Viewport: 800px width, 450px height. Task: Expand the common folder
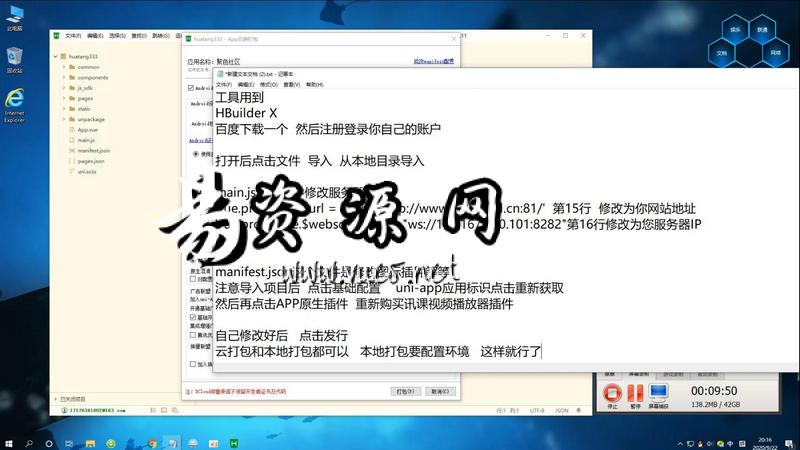[x=64, y=67]
